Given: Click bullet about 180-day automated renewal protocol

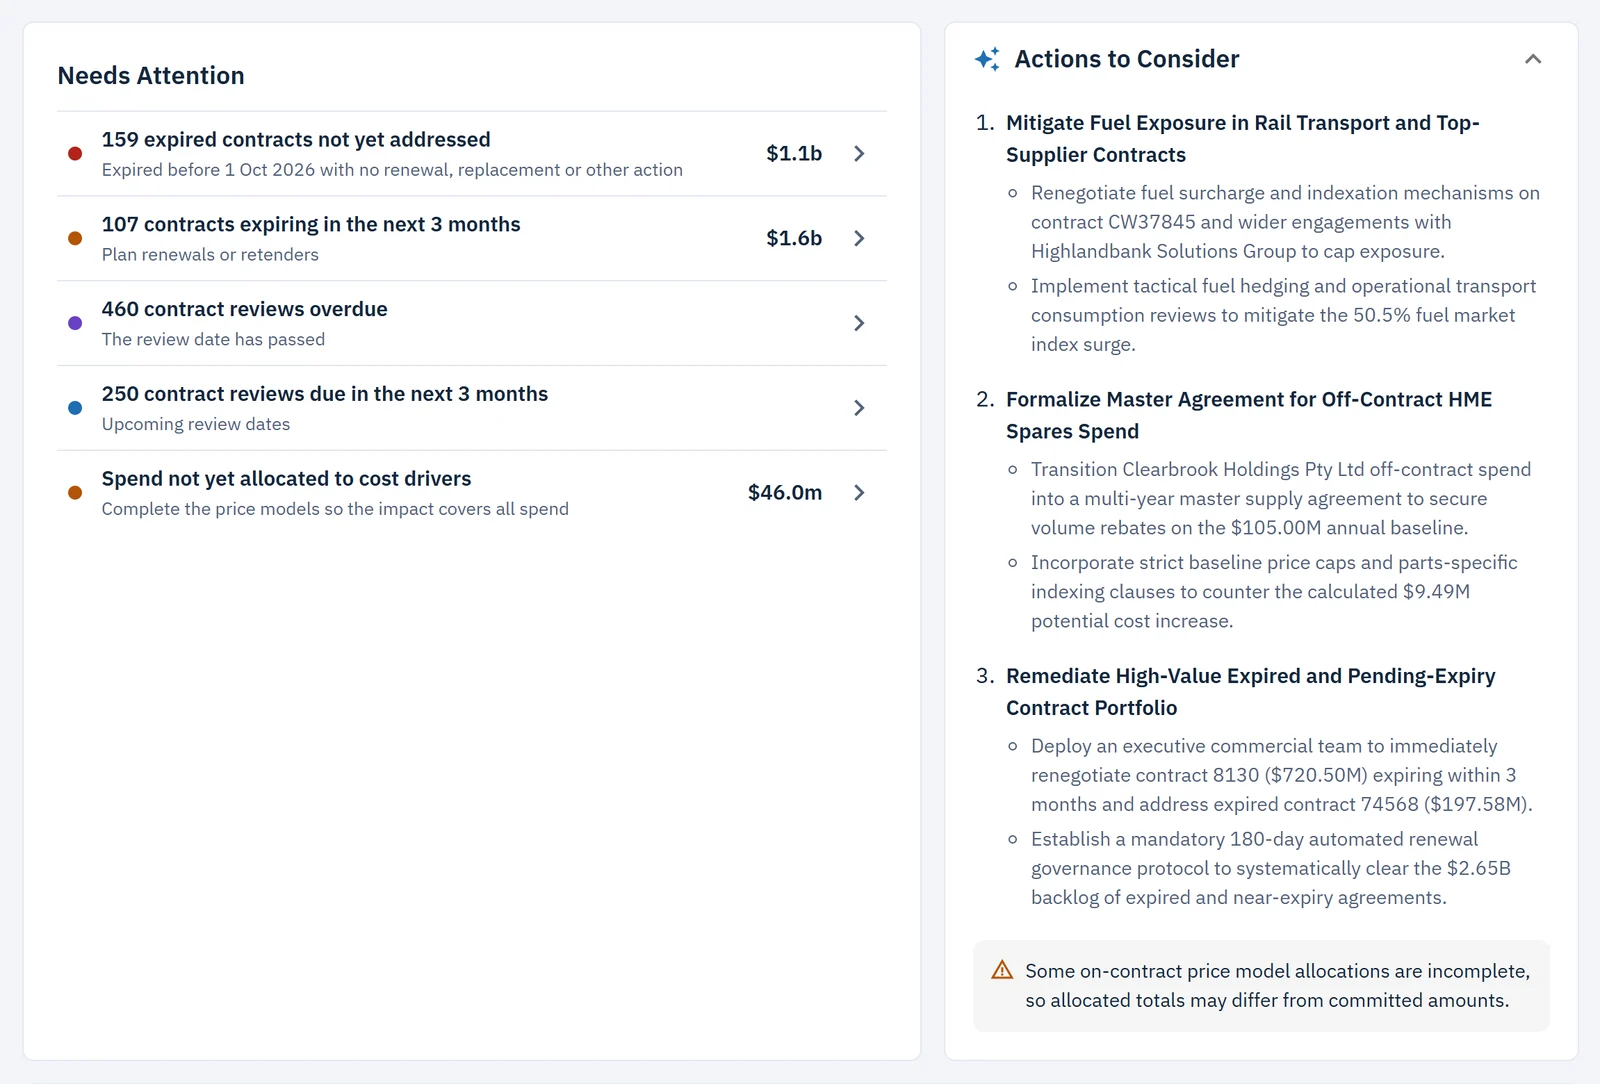Looking at the screenshot, I should 1271,868.
